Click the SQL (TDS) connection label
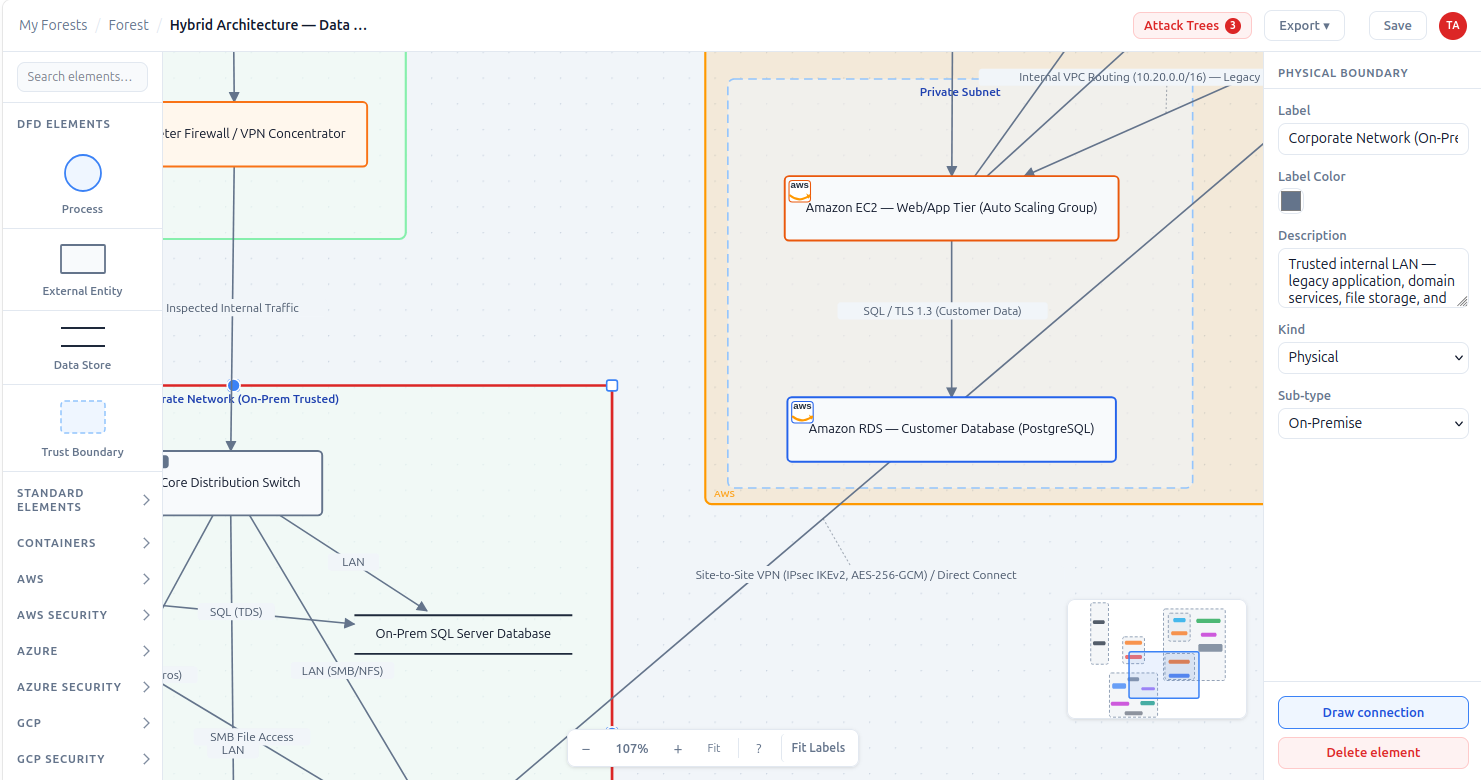The image size is (1481, 780). click(x=236, y=612)
